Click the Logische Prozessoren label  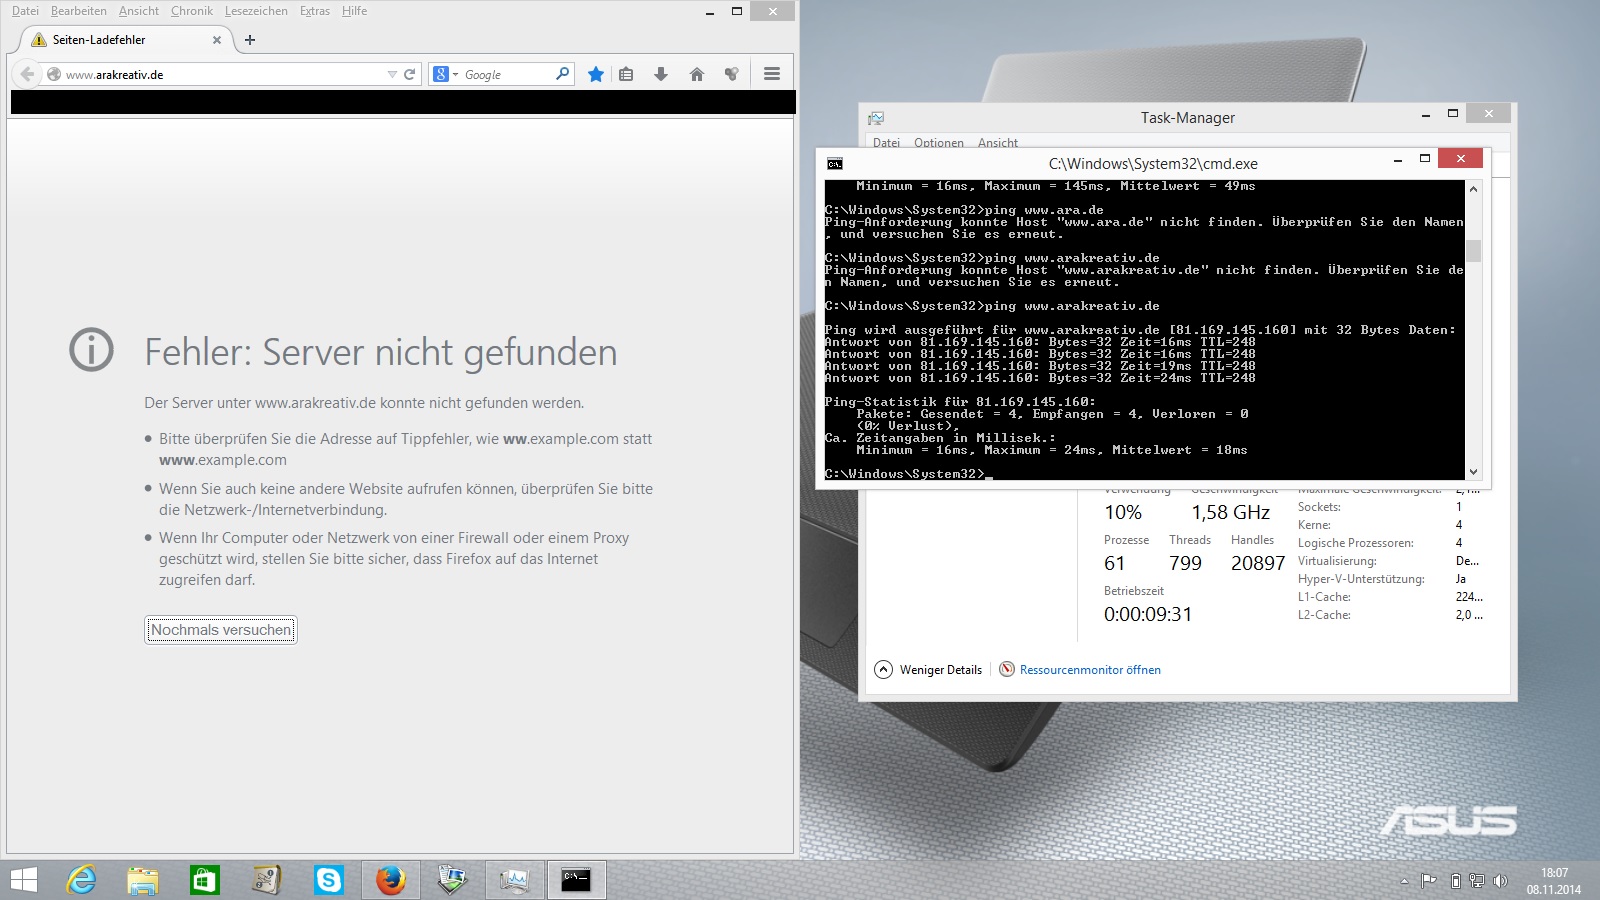1356,543
